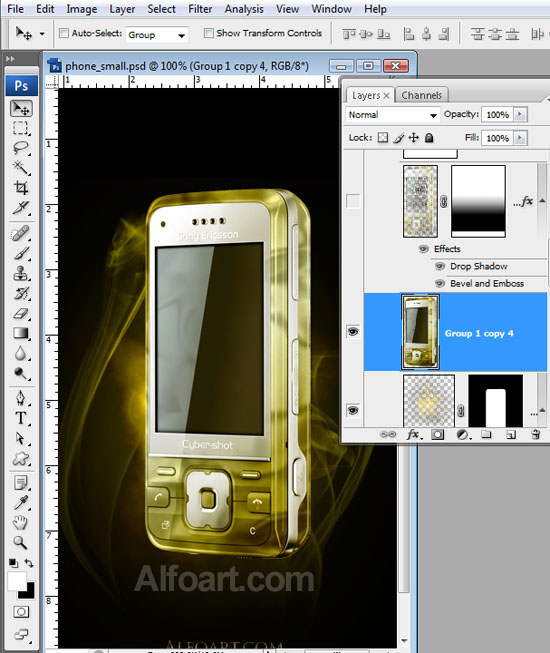Delete layer with trash icon
The height and width of the screenshot is (653, 550).
point(536,435)
